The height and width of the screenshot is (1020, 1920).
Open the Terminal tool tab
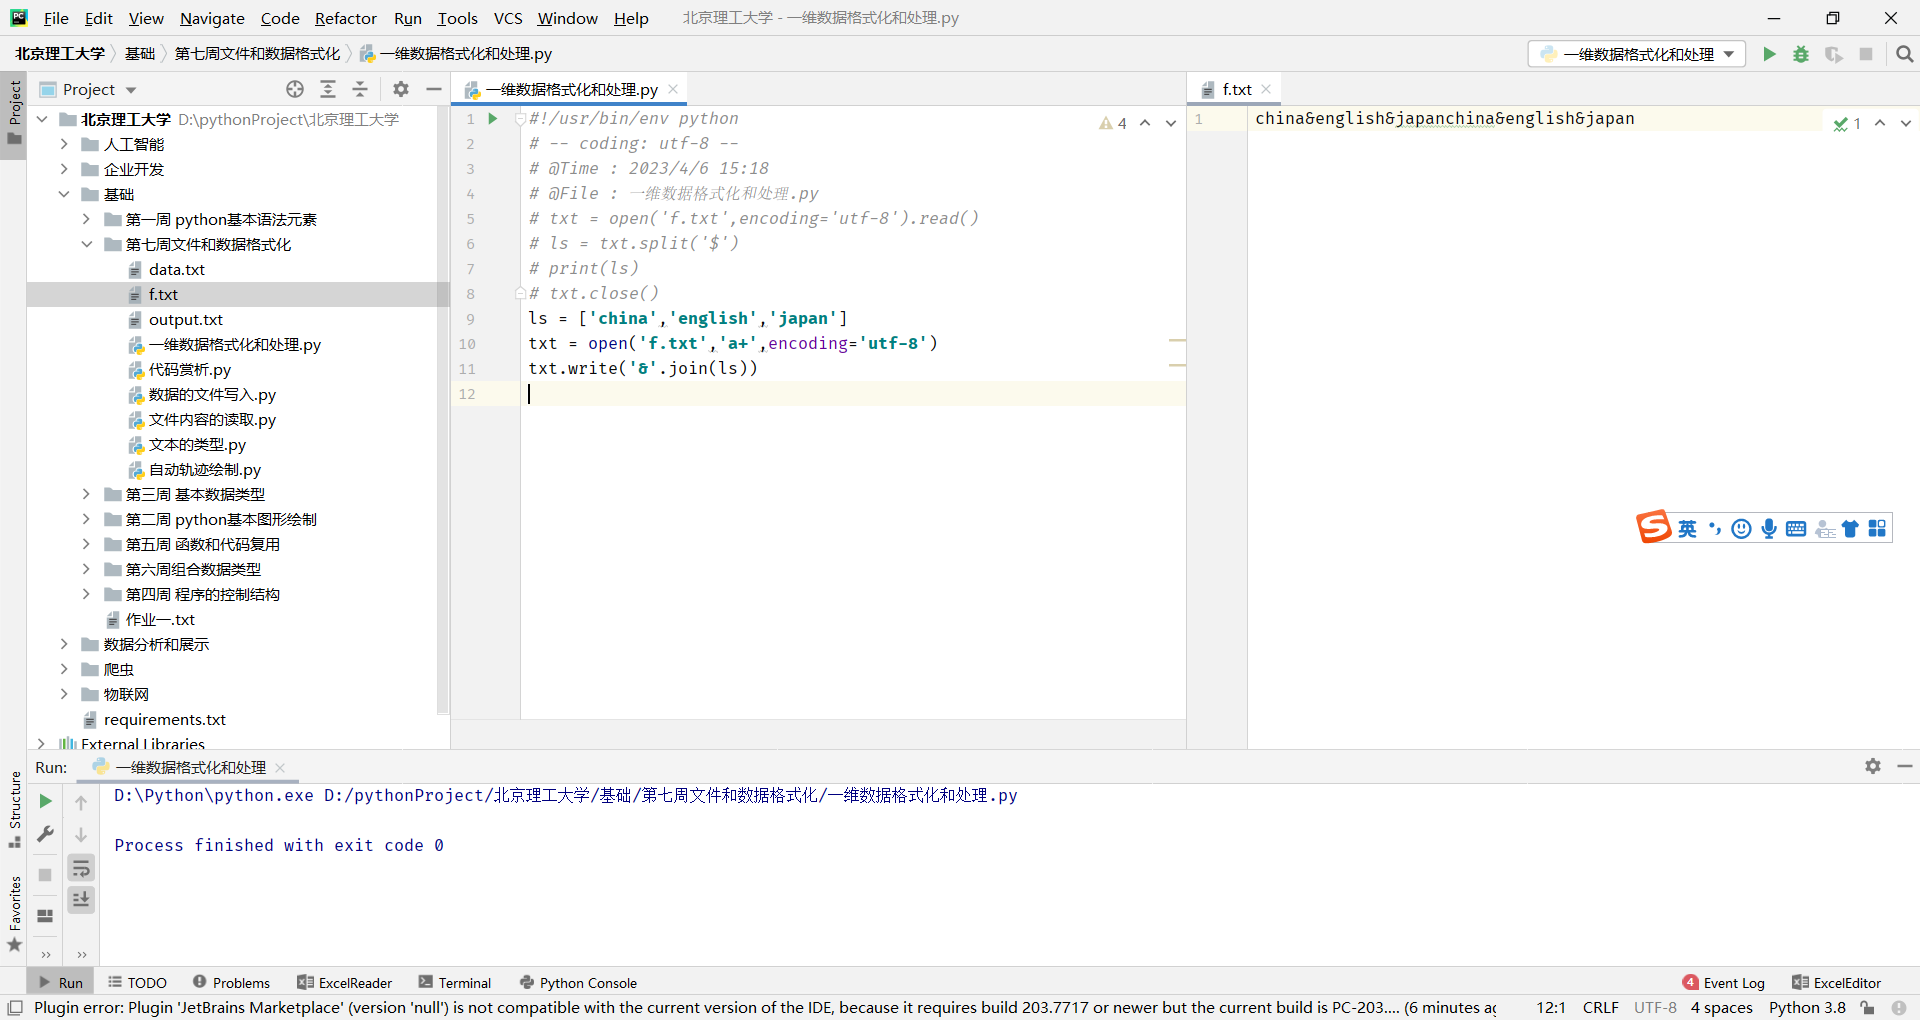pyautogui.click(x=455, y=983)
